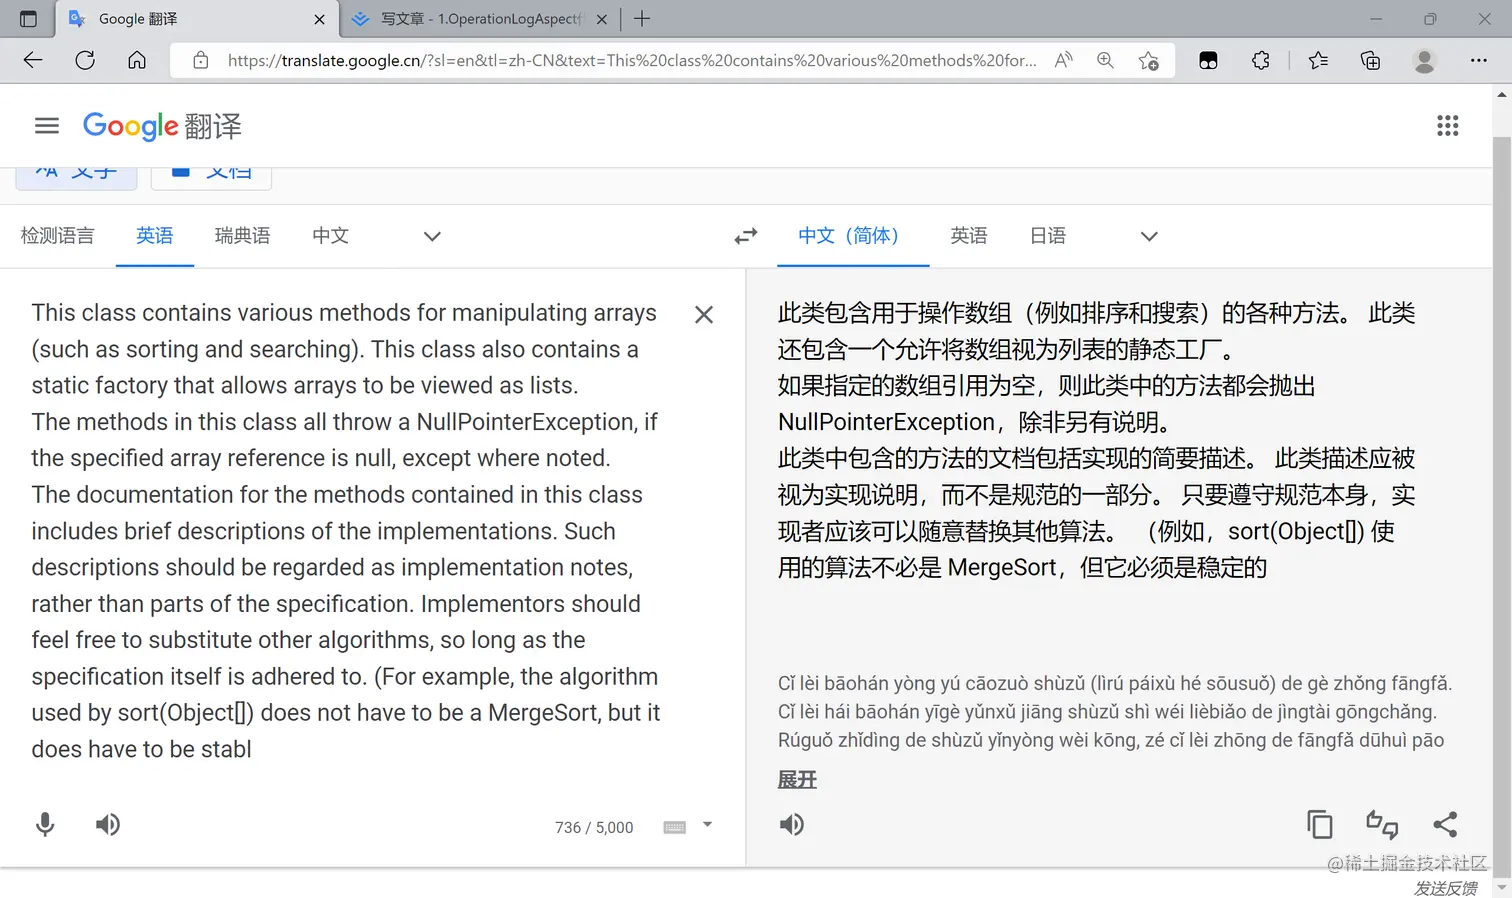Screen dimensions: 1512x898
Task: Select 英语 as source language
Action: (x=155, y=236)
